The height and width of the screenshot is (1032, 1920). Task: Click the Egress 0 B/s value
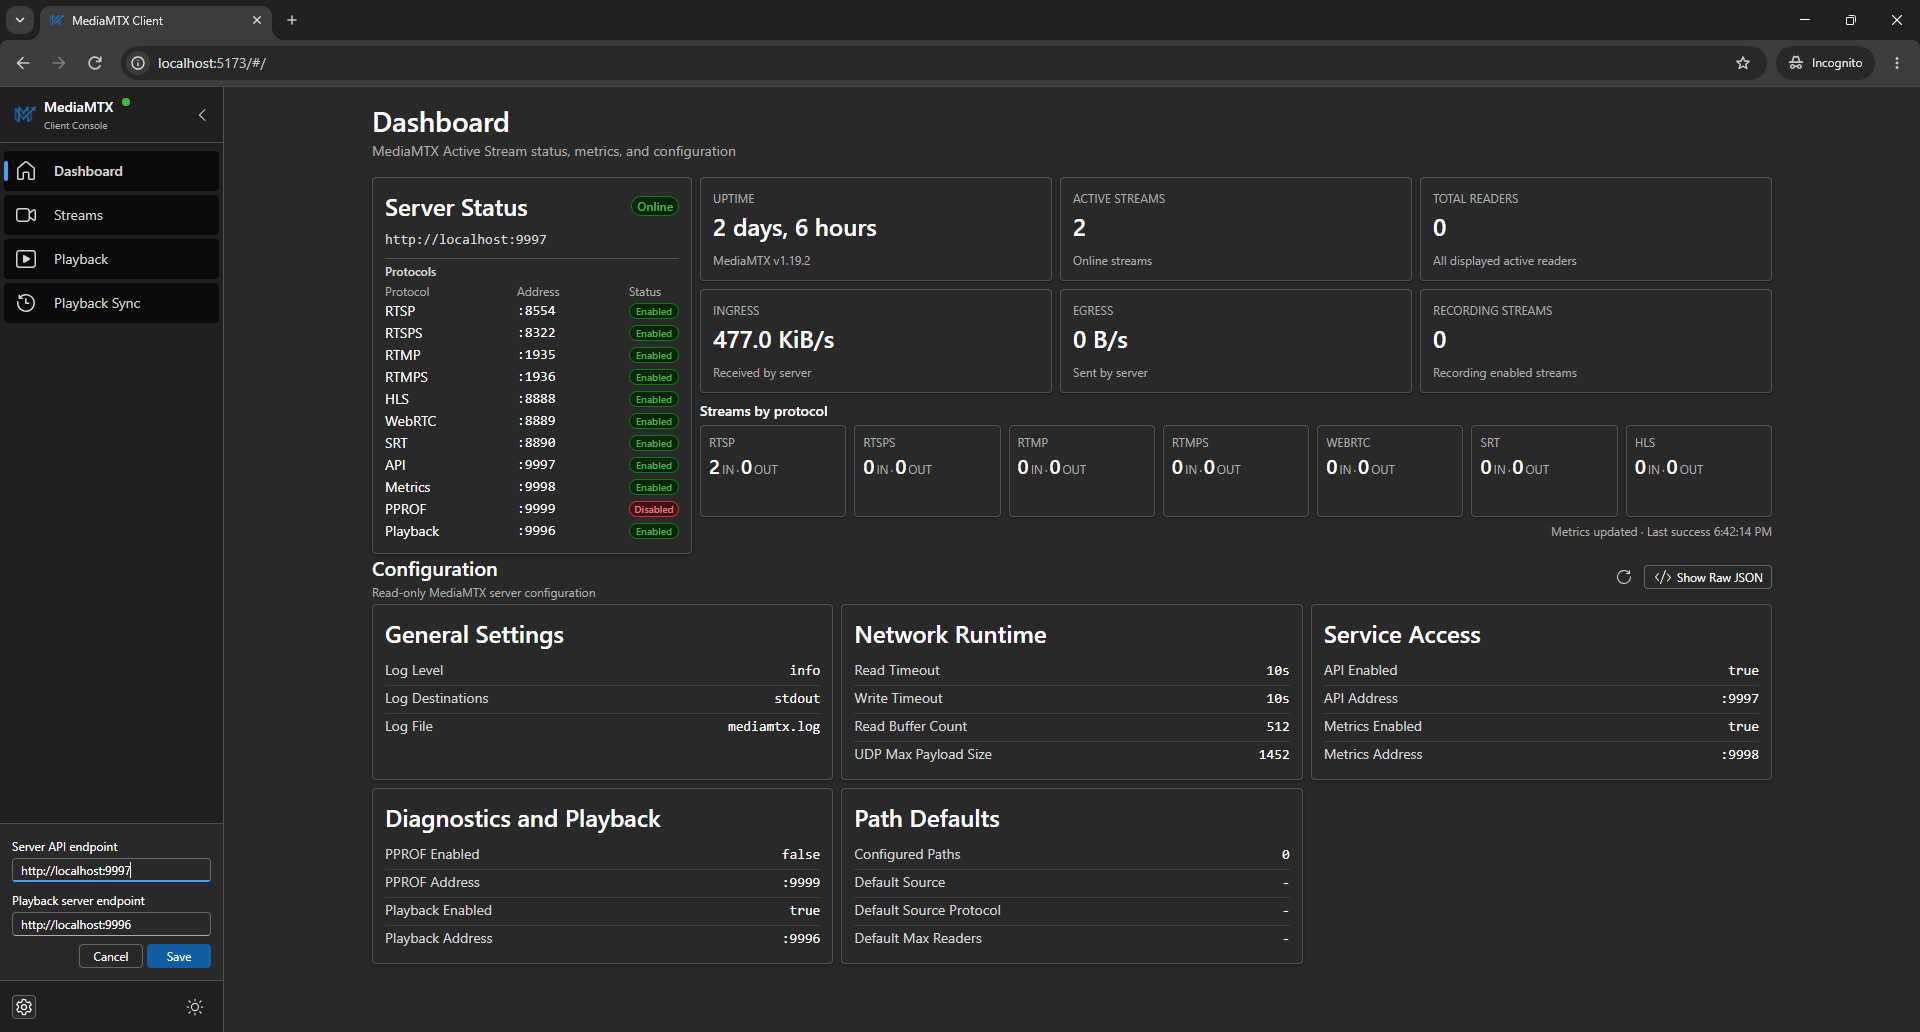tap(1100, 340)
